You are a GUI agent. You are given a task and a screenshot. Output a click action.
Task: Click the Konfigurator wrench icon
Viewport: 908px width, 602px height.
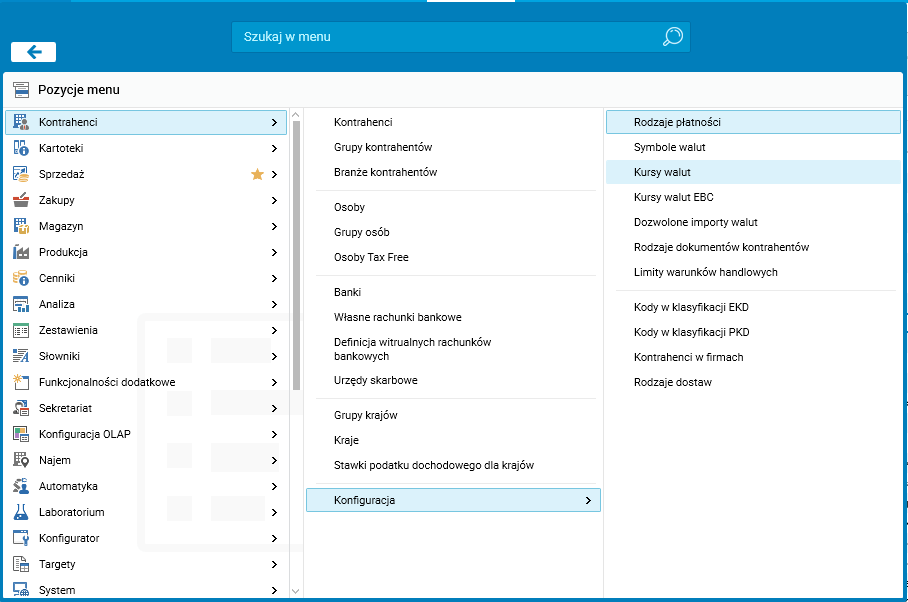tap(21, 538)
